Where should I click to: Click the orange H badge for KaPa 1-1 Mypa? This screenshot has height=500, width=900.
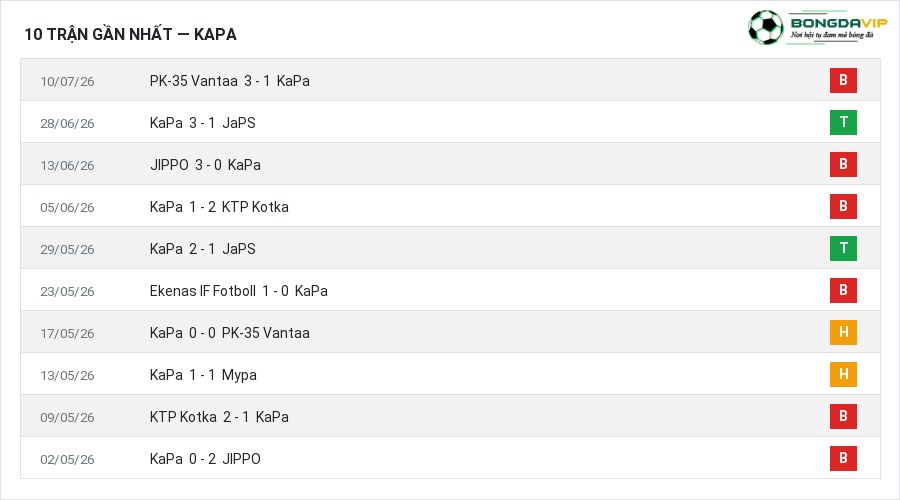tap(843, 374)
